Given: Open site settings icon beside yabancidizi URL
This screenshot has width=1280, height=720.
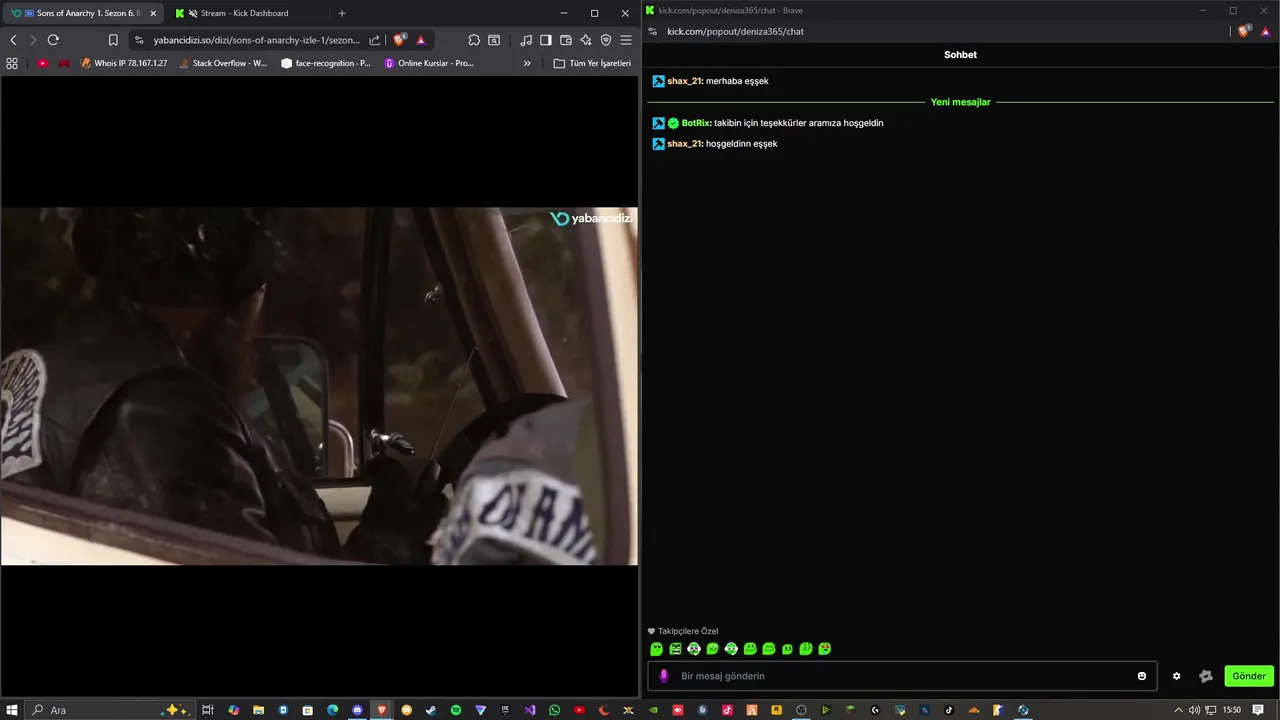Looking at the screenshot, I should point(138,40).
